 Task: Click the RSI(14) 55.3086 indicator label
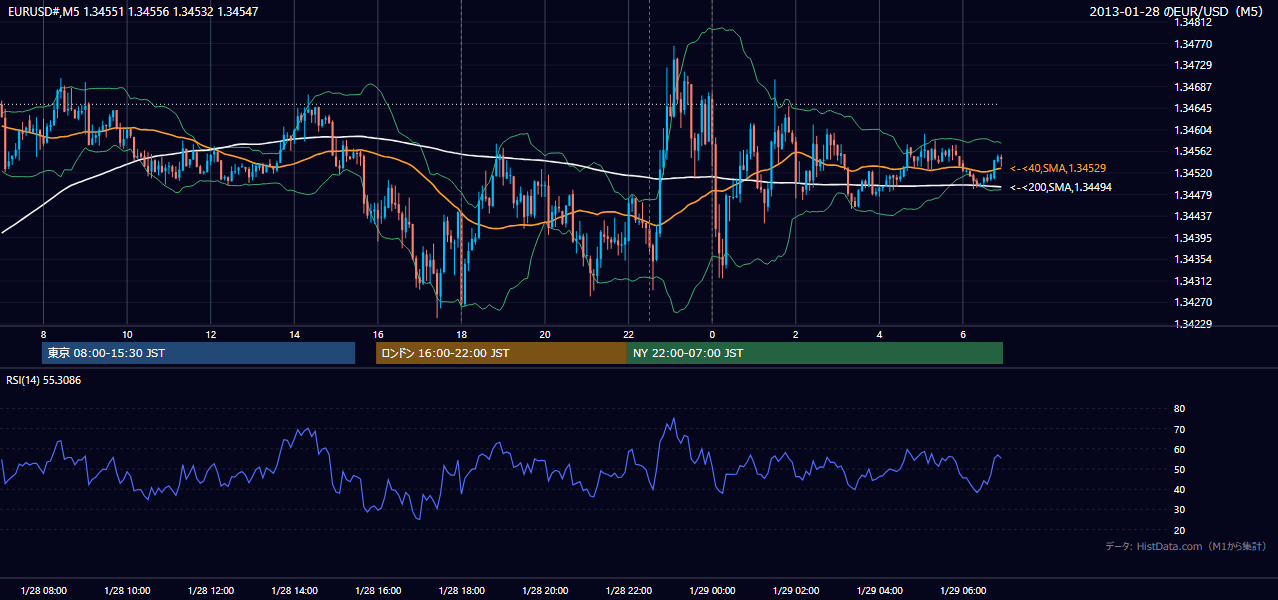tap(44, 380)
